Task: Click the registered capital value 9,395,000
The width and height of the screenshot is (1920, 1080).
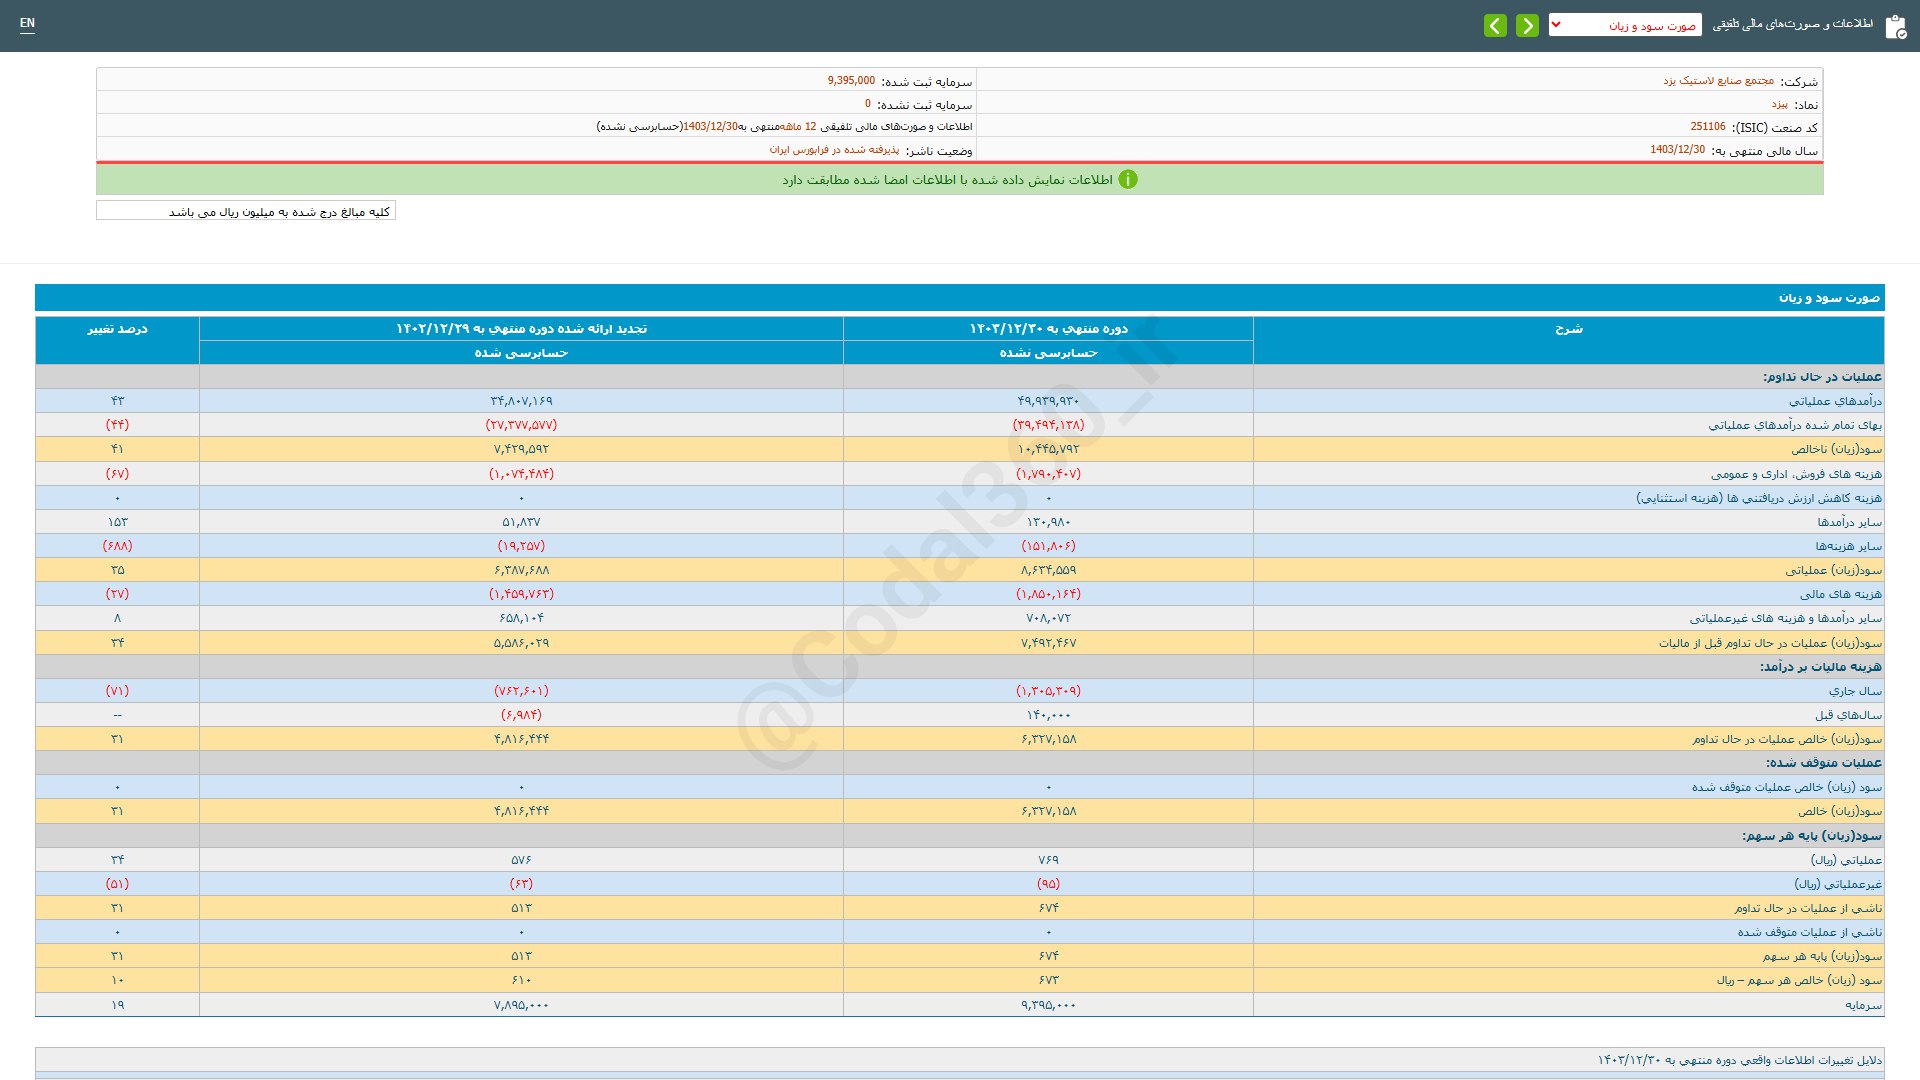Action: [851, 81]
